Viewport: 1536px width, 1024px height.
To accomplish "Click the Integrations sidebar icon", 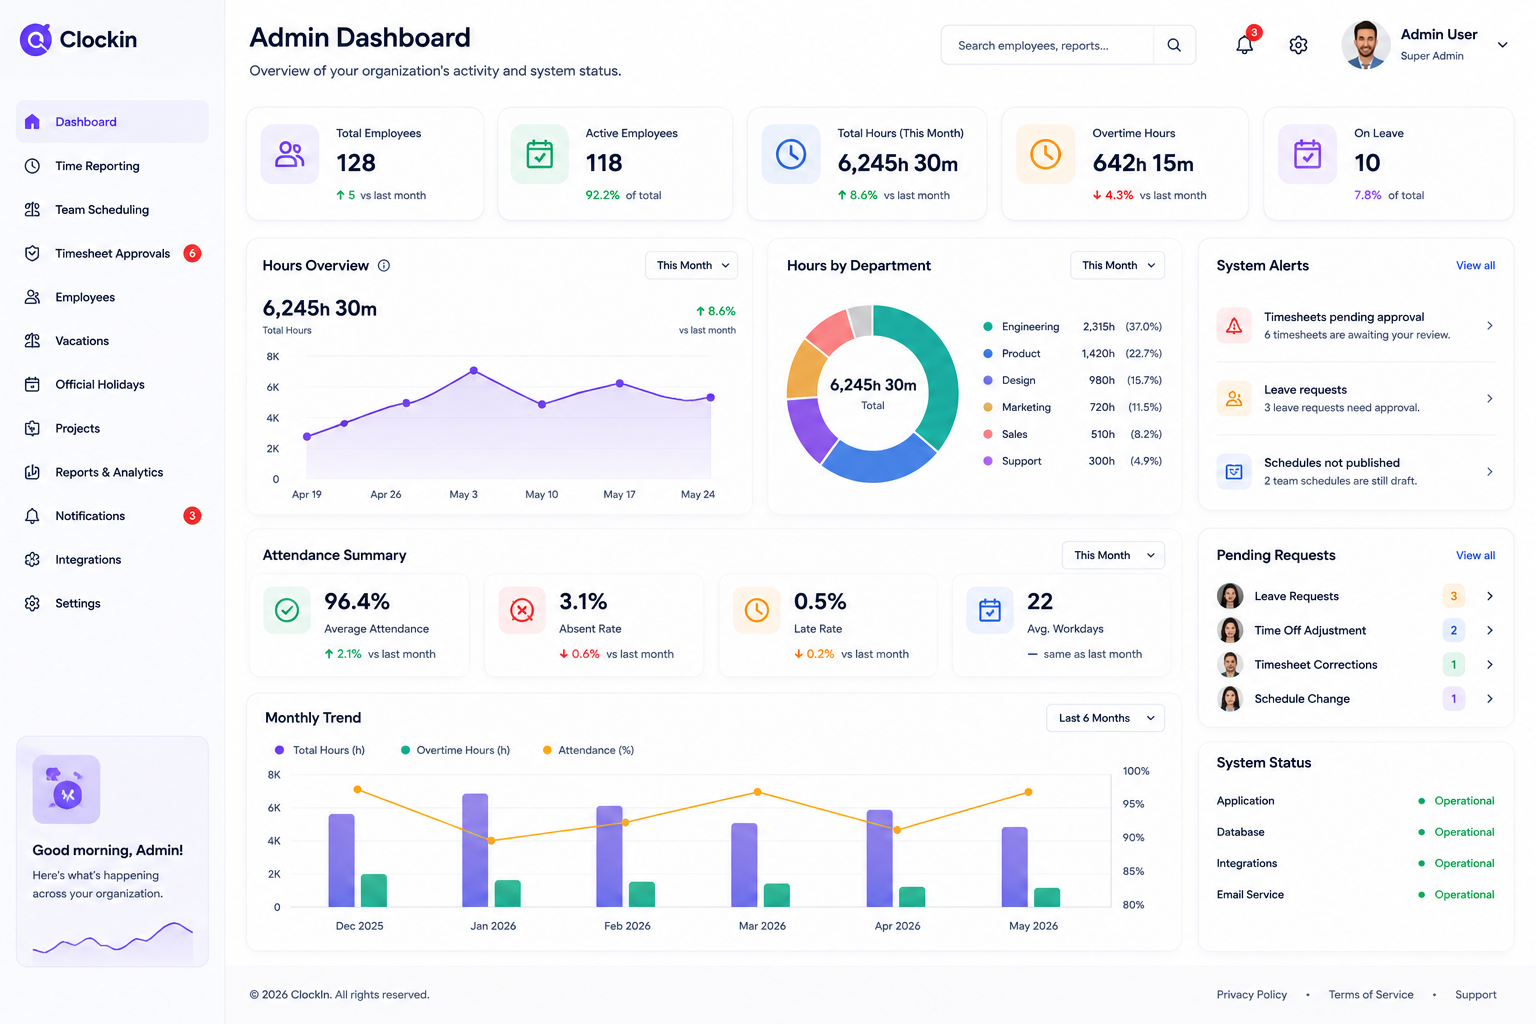I will [x=32, y=560].
